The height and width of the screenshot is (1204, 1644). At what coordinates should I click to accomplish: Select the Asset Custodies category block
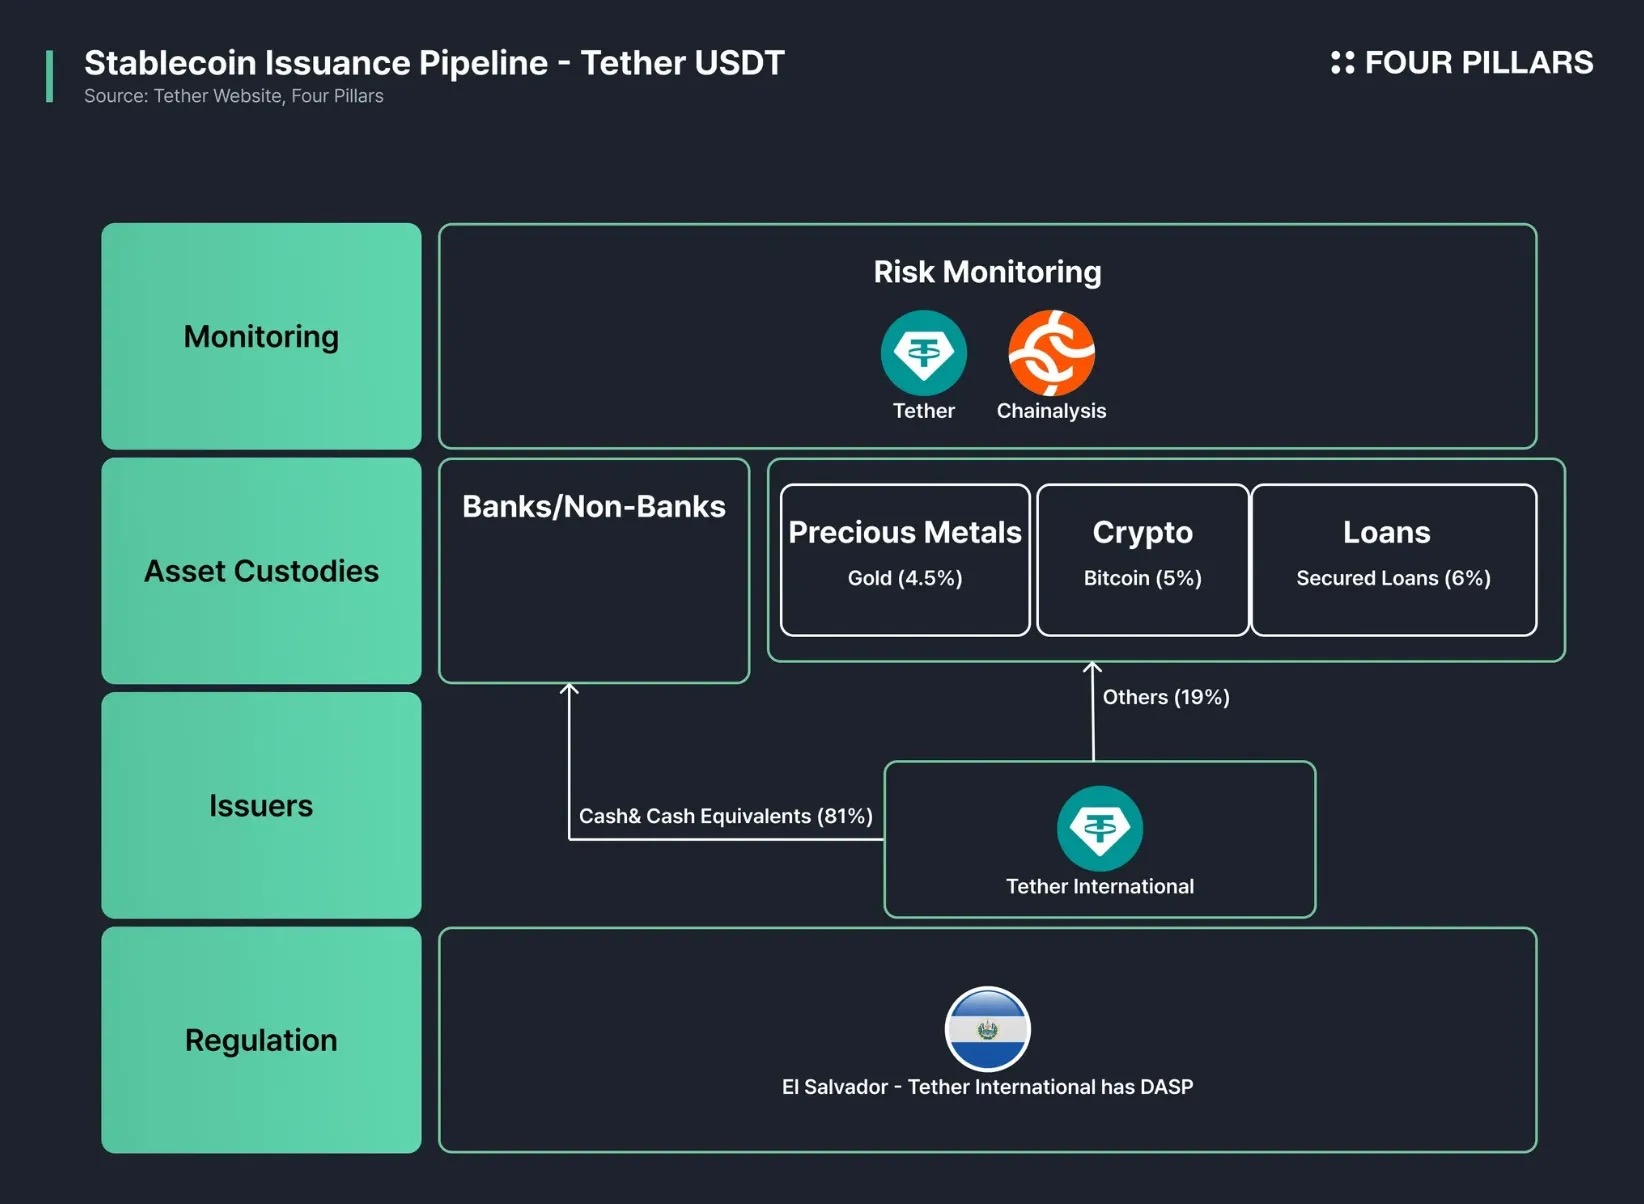[261, 571]
